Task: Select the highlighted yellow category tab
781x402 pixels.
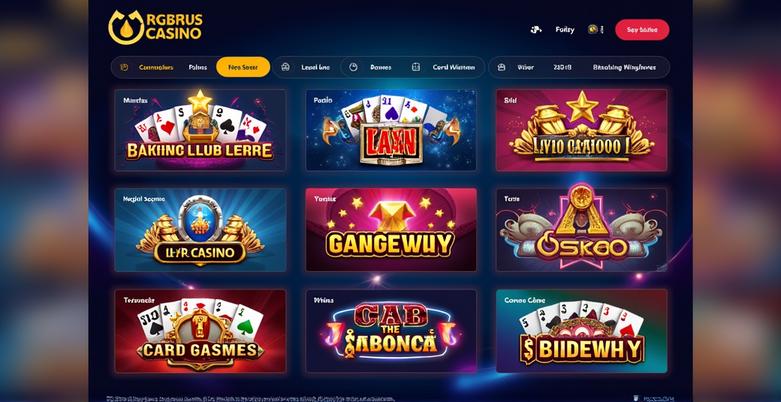Action: coord(243,67)
